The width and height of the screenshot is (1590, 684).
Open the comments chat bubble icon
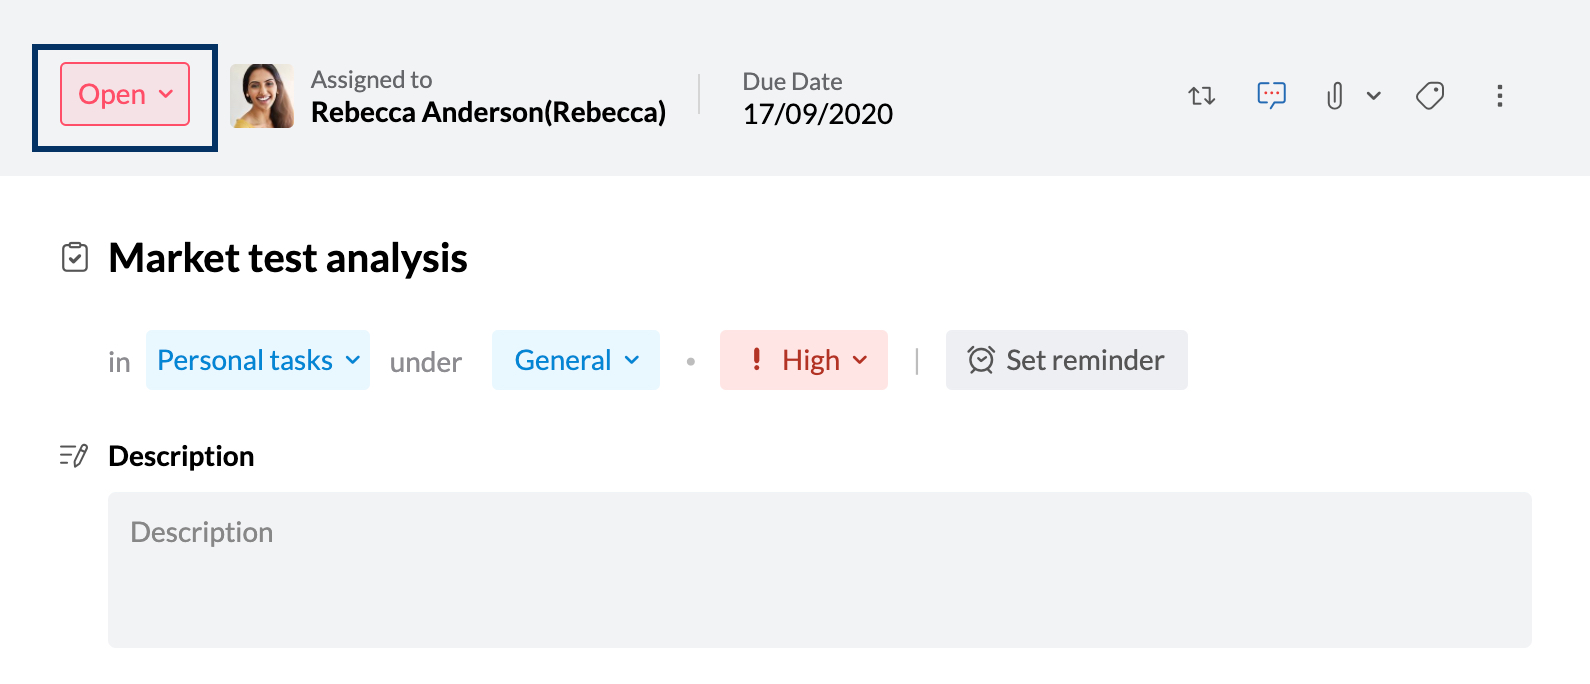[x=1271, y=95]
